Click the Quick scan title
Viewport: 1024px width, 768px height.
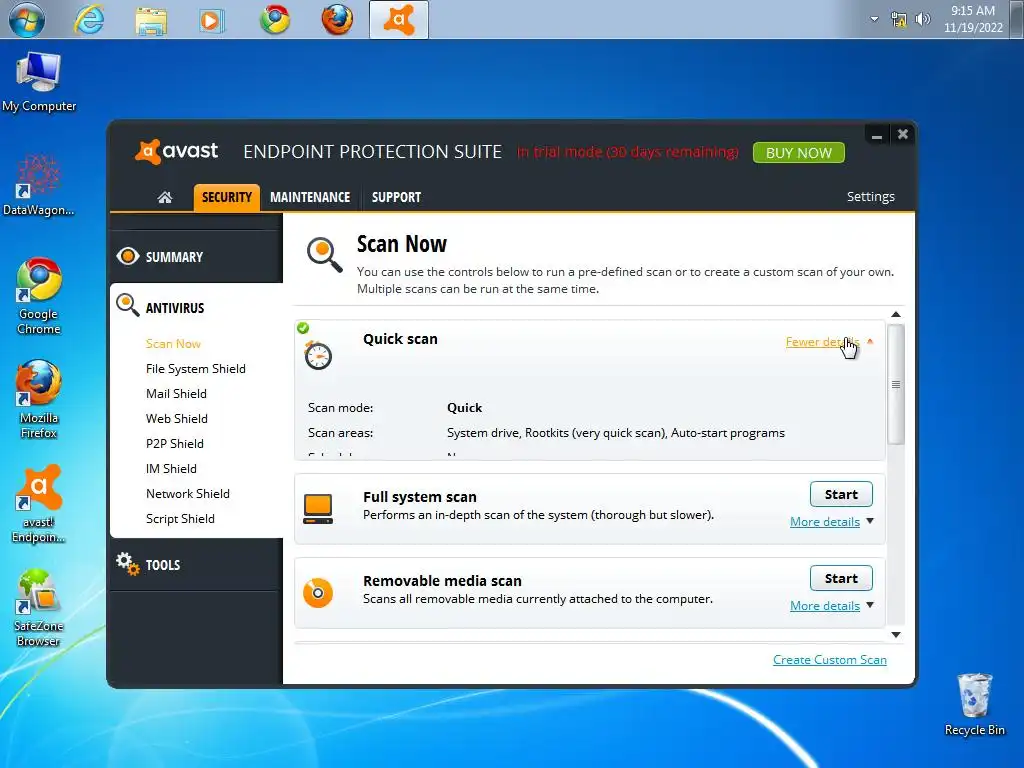400,339
